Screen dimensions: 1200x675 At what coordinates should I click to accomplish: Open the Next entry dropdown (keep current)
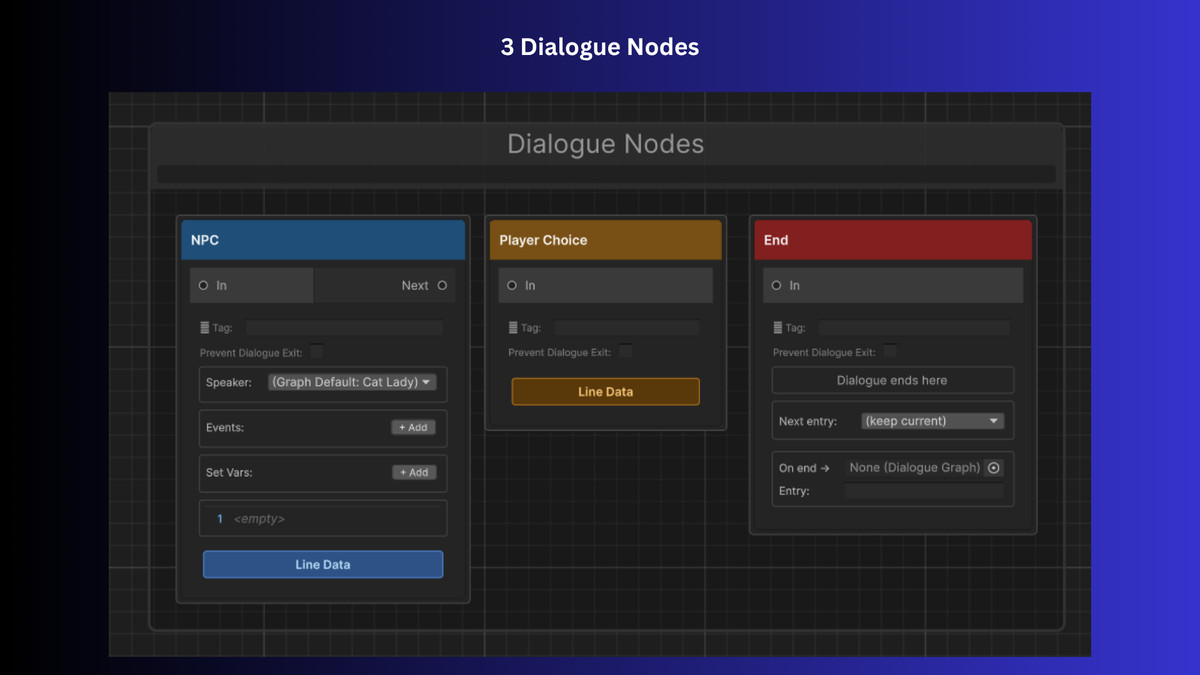click(932, 421)
